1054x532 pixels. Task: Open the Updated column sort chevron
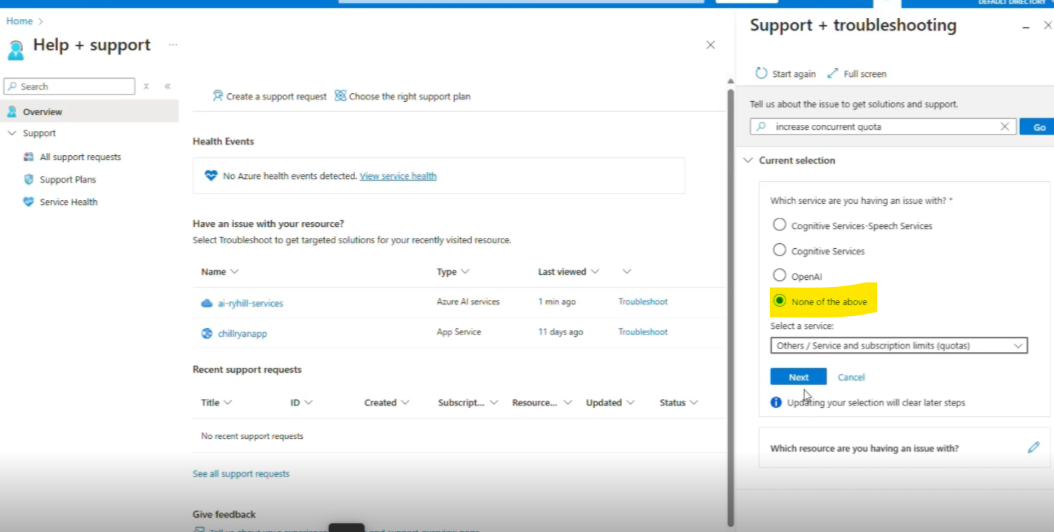click(630, 402)
